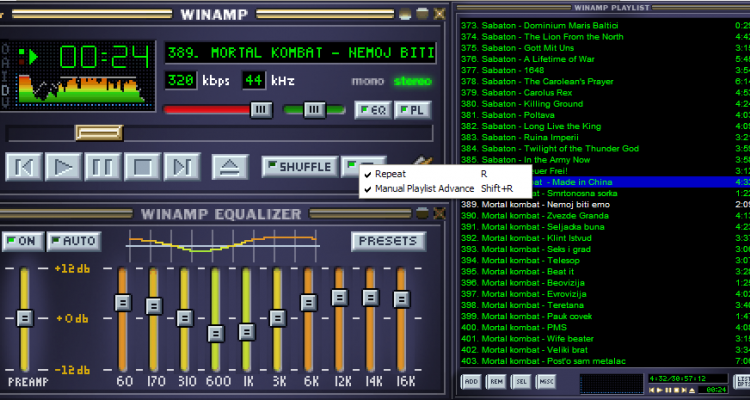Click the 1K equalizer band handle
Image resolution: width=750 pixels, height=400 pixels.
[247, 332]
